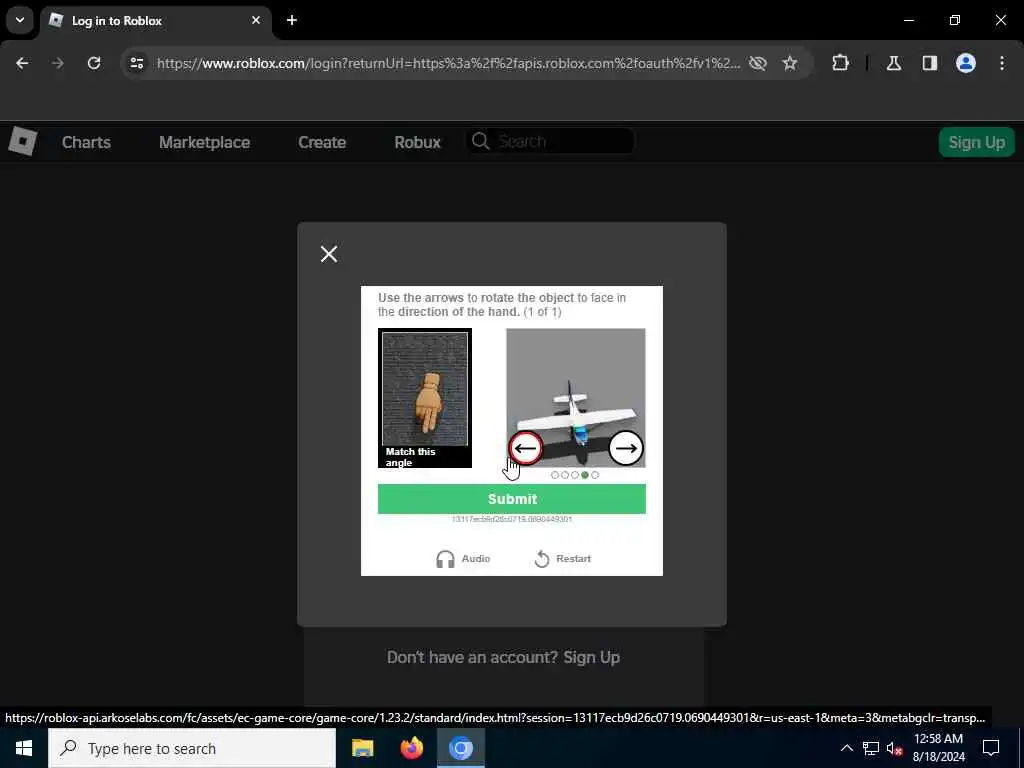Image resolution: width=1024 pixels, height=768 pixels.
Task: Open the Extensions puzzle icon
Action: (x=840, y=63)
